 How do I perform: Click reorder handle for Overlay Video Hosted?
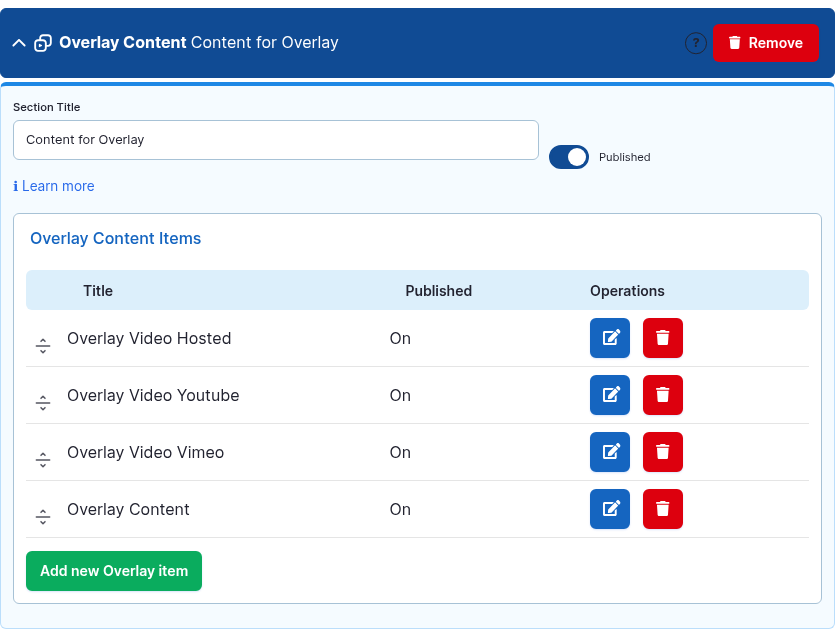pyautogui.click(x=43, y=346)
